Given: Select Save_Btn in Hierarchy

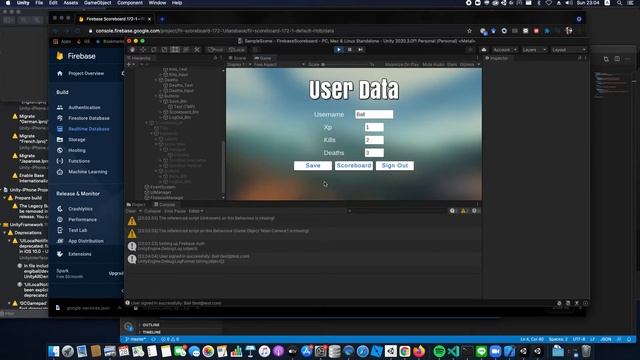Looking at the screenshot, I should pos(178,101).
